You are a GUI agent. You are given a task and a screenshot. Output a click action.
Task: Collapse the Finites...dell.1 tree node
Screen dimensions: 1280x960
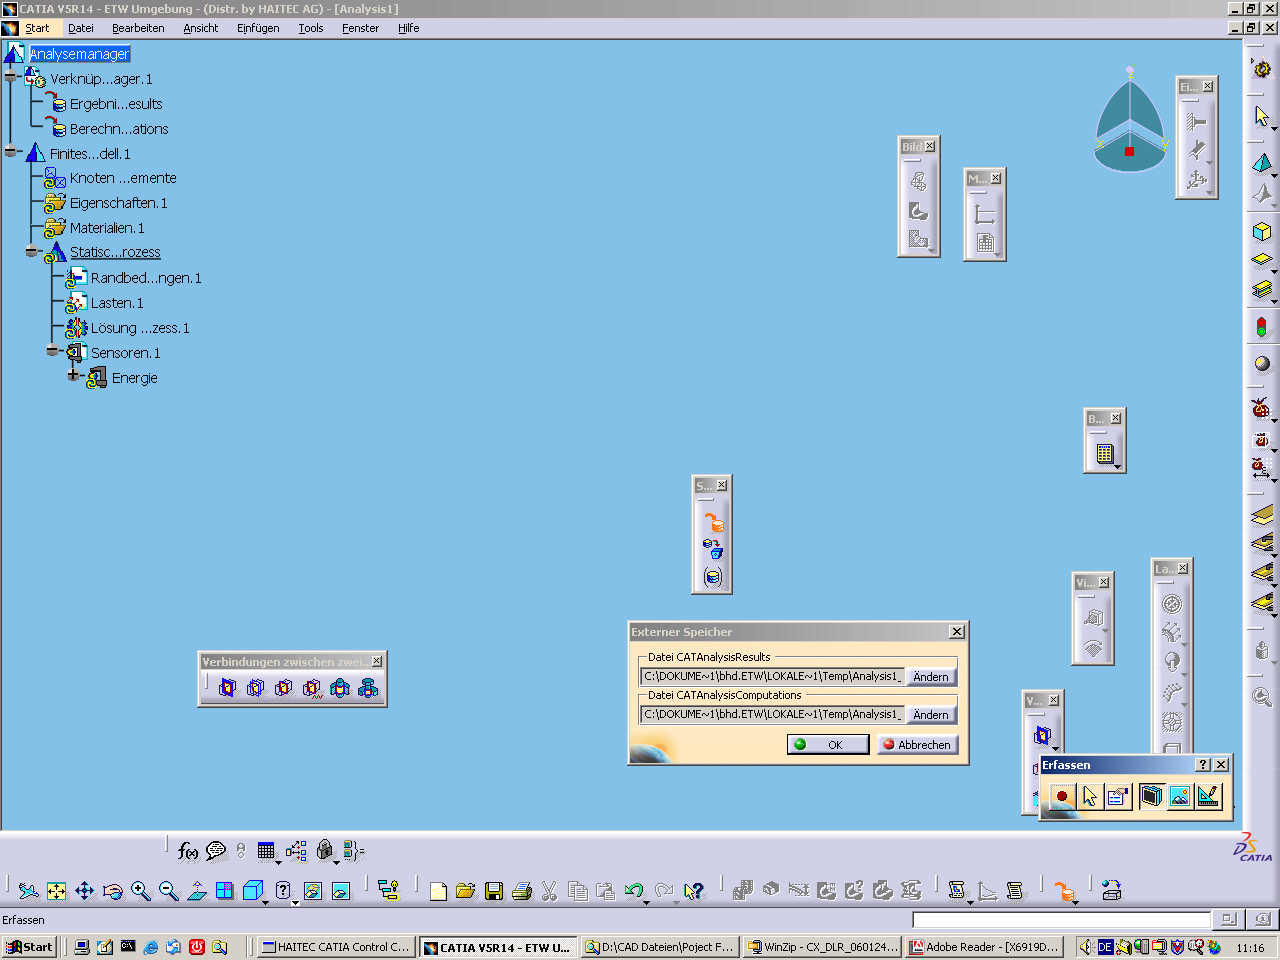(x=11, y=152)
